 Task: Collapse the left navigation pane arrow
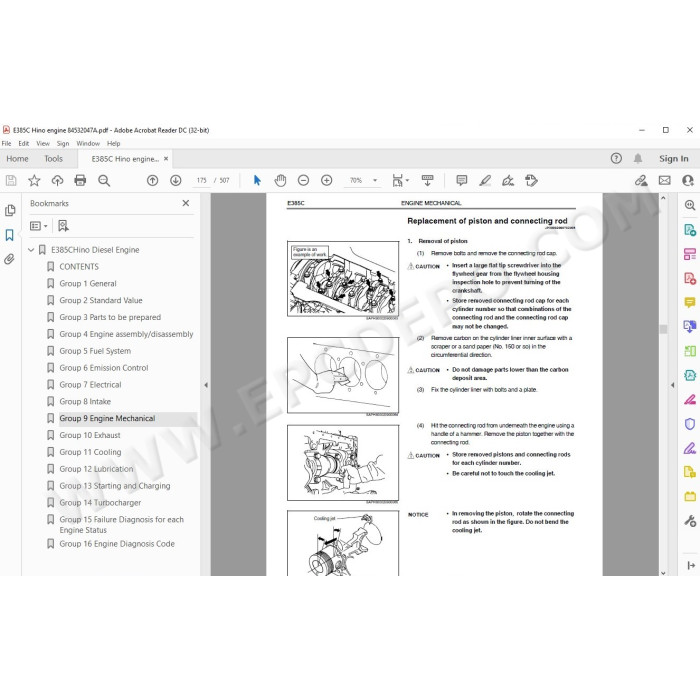pyautogui.click(x=206, y=385)
